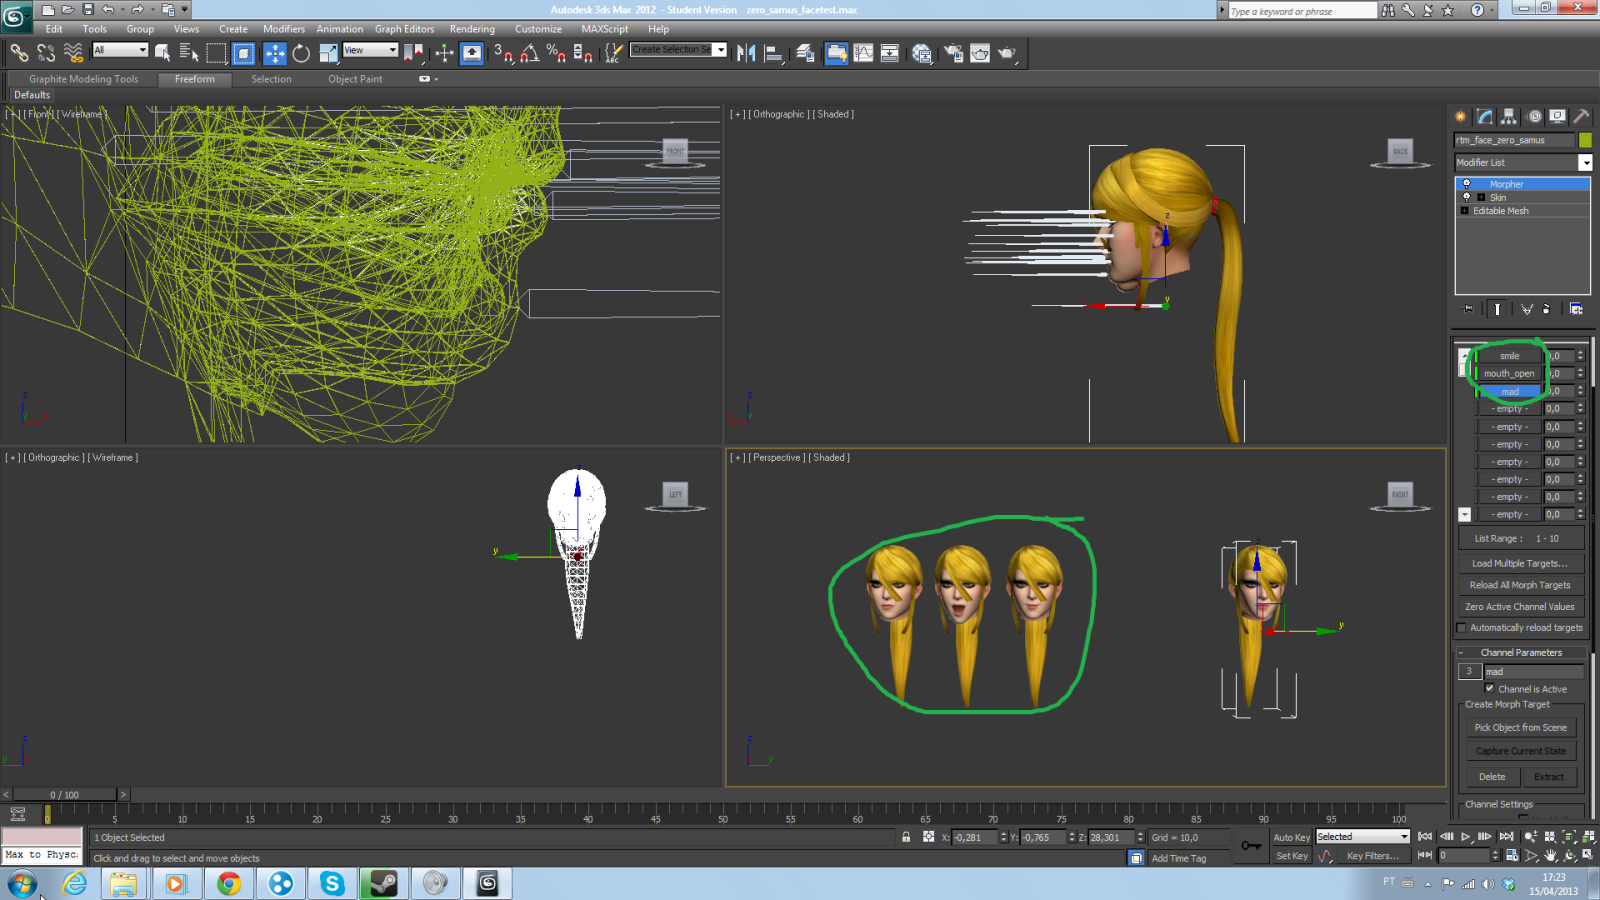Viewport: 1600px width, 900px height.
Task: Uncheck Channel is Active checkbox
Action: (x=1489, y=688)
